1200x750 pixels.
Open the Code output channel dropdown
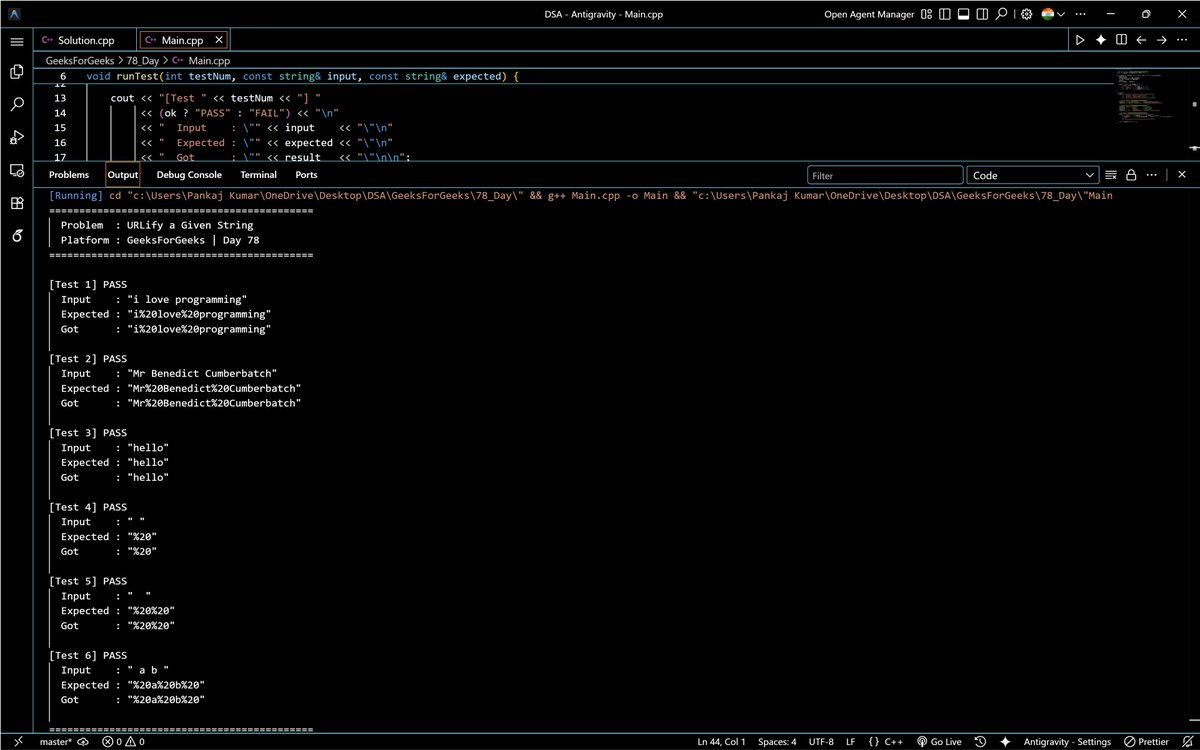click(1033, 175)
